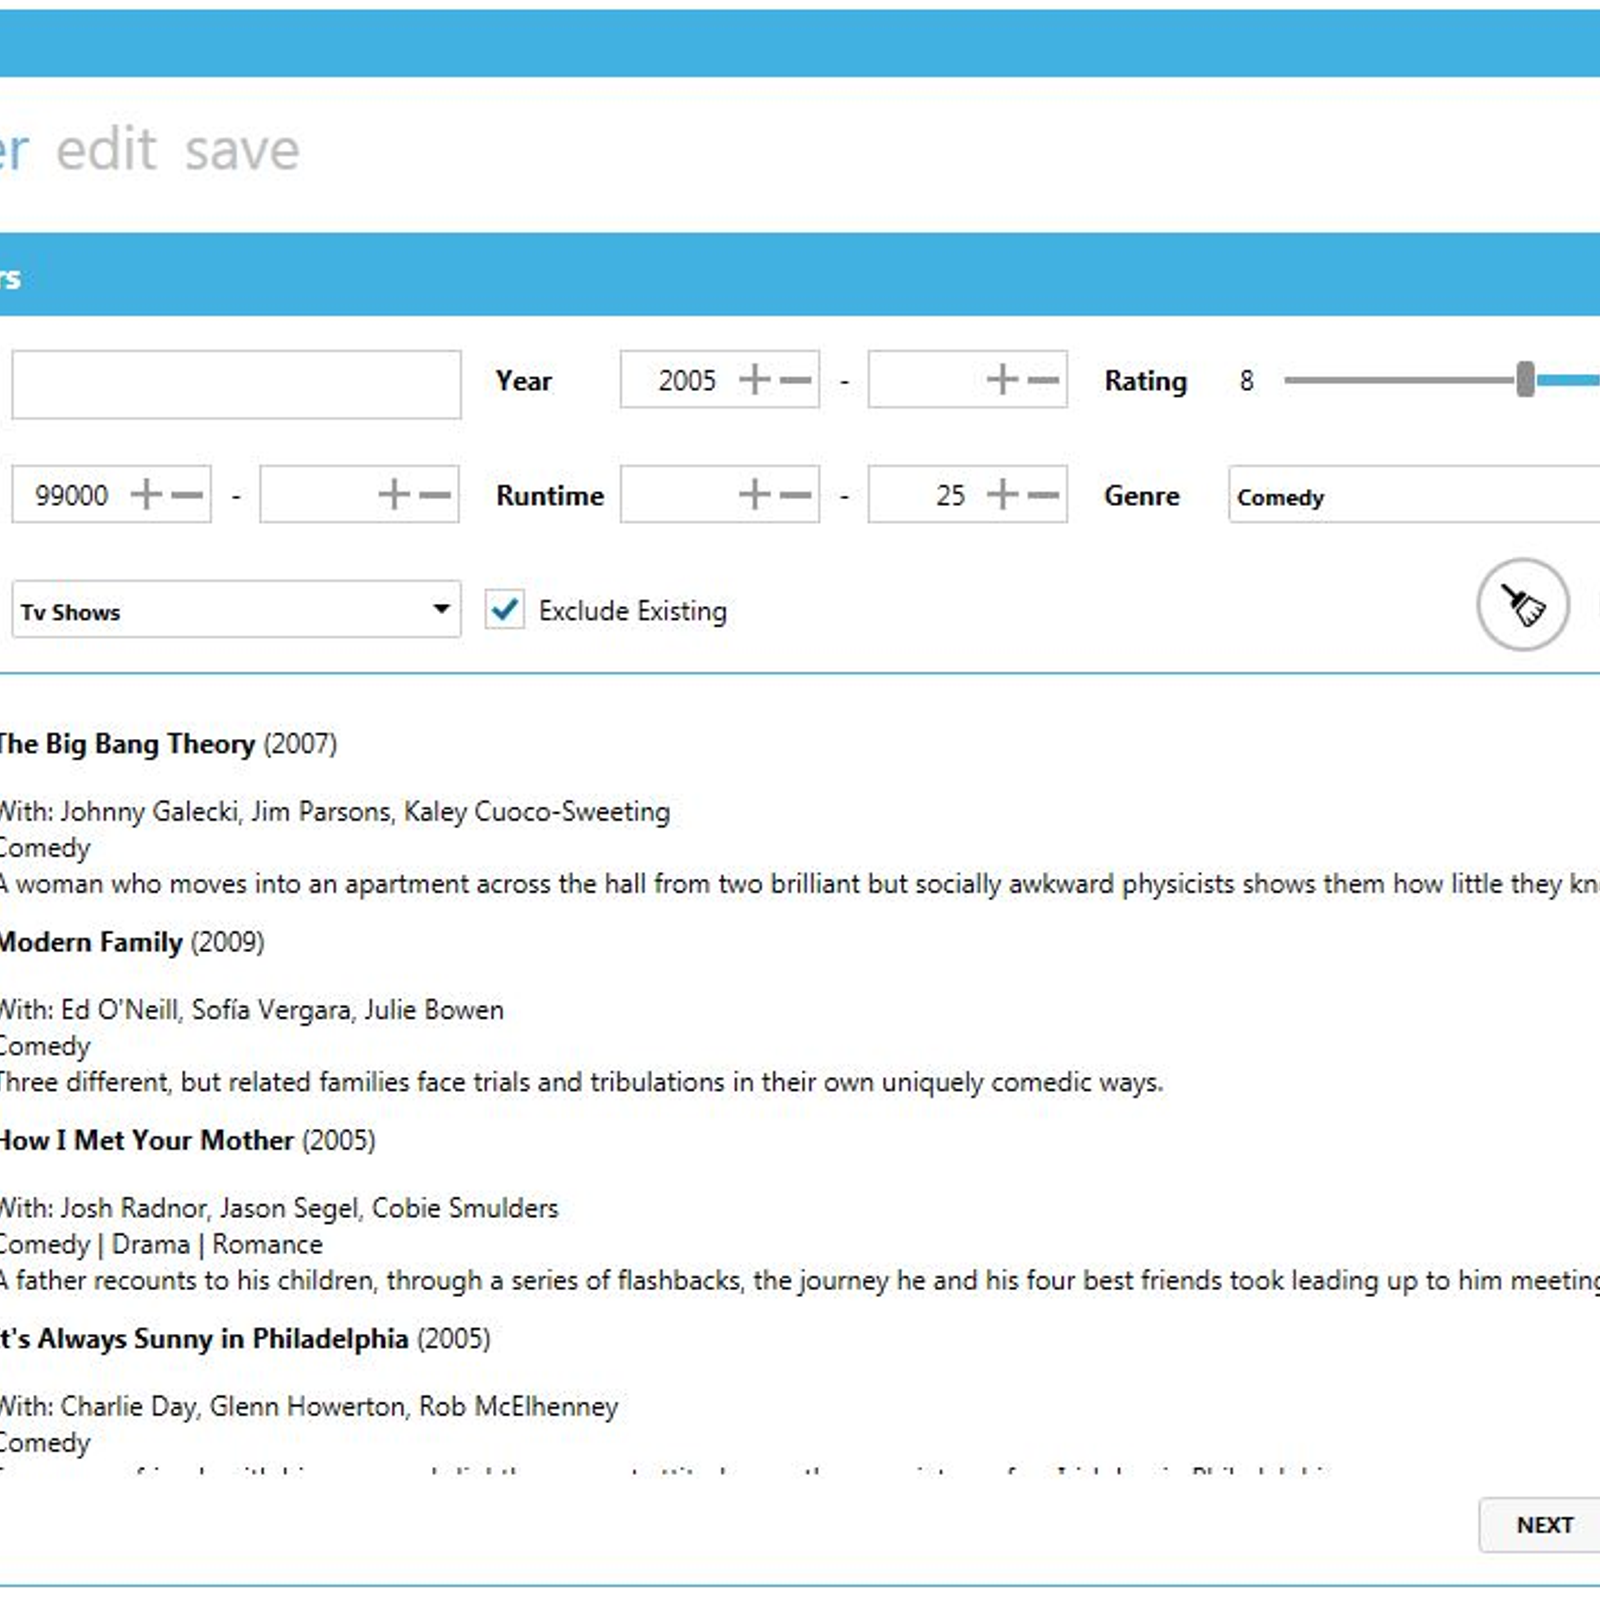Switch to the edit tab
Screen dimensions: 1600x1600
(x=106, y=150)
